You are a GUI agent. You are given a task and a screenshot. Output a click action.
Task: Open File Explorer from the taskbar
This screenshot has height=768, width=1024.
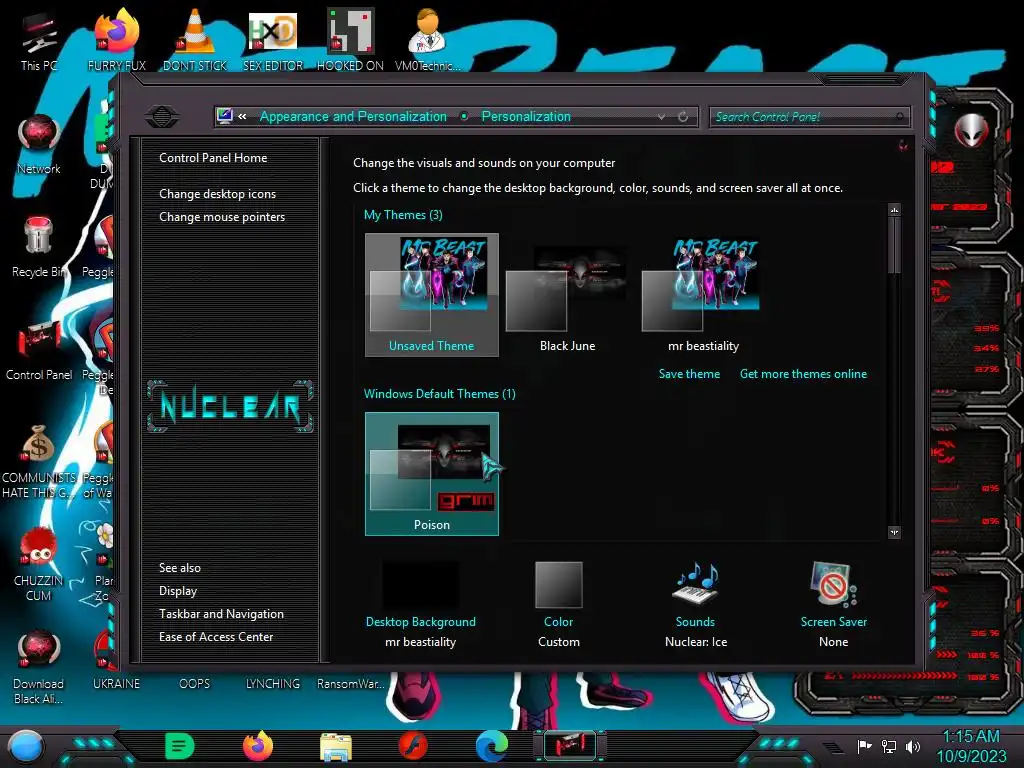tap(336, 747)
